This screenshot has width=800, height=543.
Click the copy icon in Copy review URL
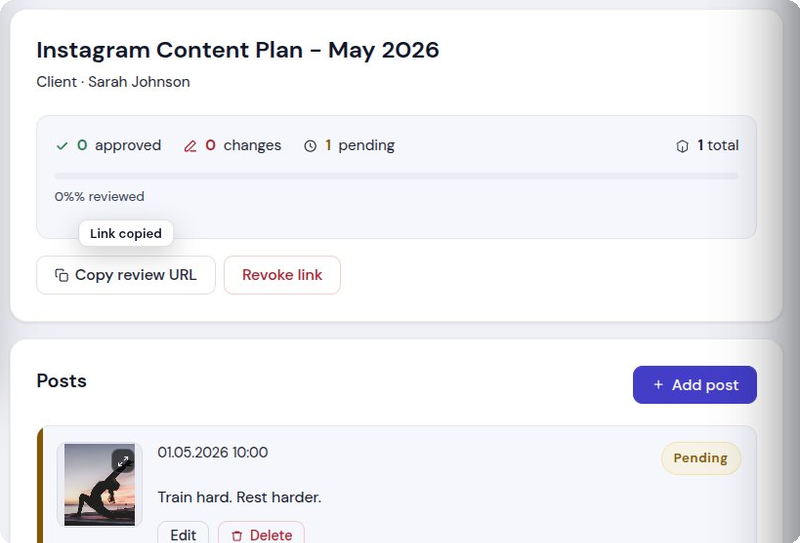62,275
